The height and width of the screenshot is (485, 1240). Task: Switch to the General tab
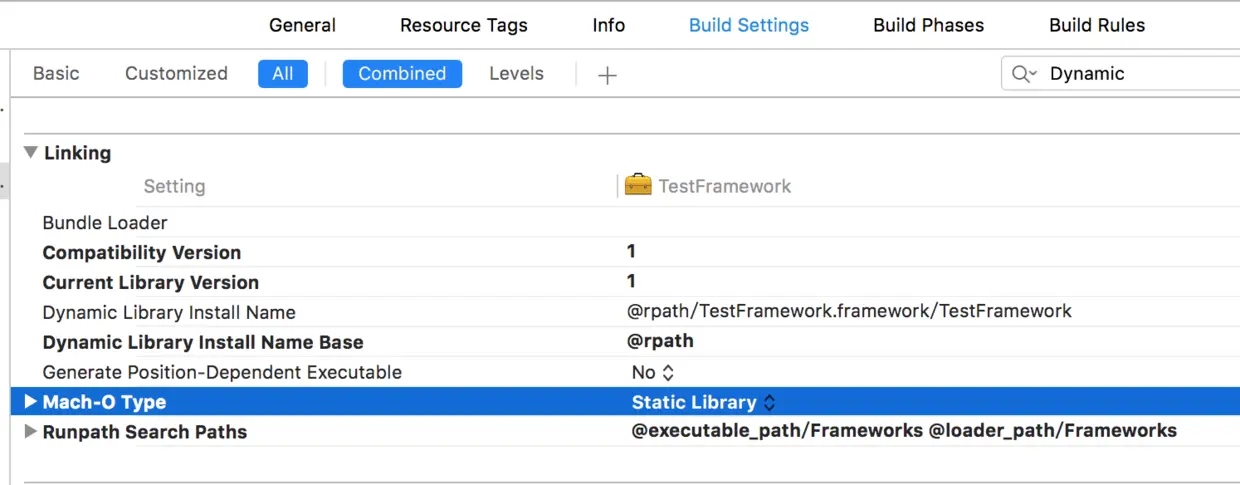click(x=302, y=25)
